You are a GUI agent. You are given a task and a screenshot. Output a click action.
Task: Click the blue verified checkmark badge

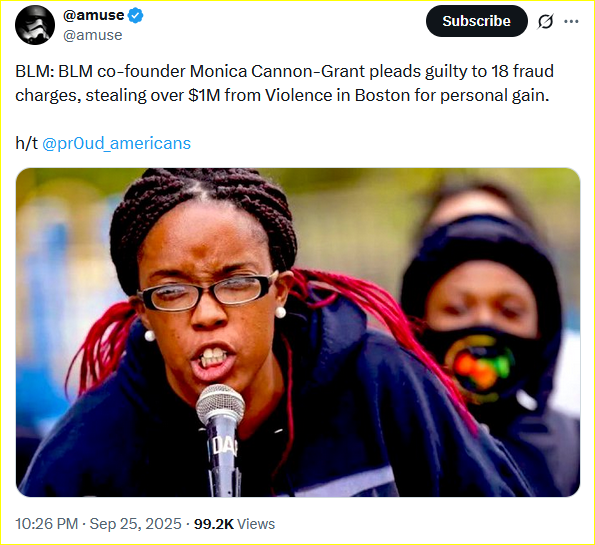135,16
